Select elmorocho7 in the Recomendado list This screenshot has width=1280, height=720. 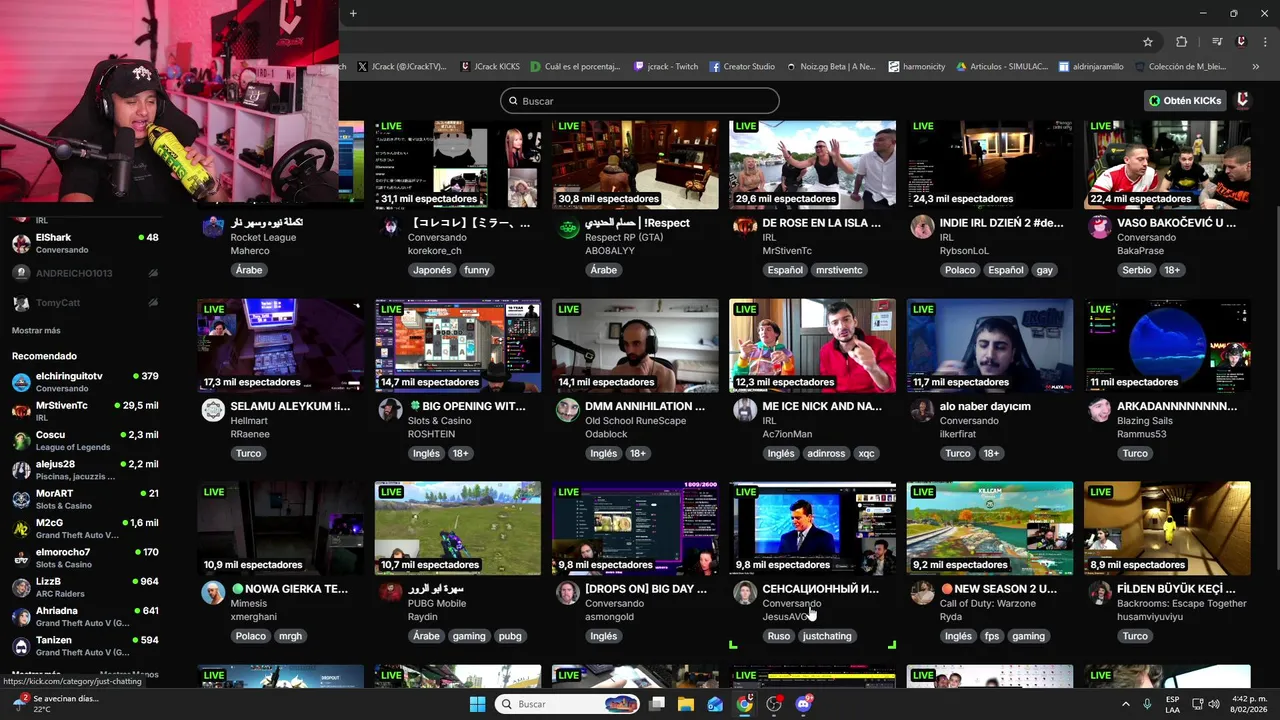[x=85, y=558]
